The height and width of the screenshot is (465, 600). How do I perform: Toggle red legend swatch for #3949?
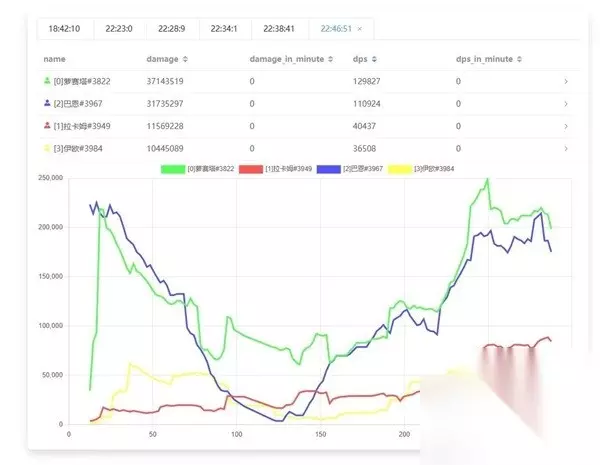click(251, 169)
